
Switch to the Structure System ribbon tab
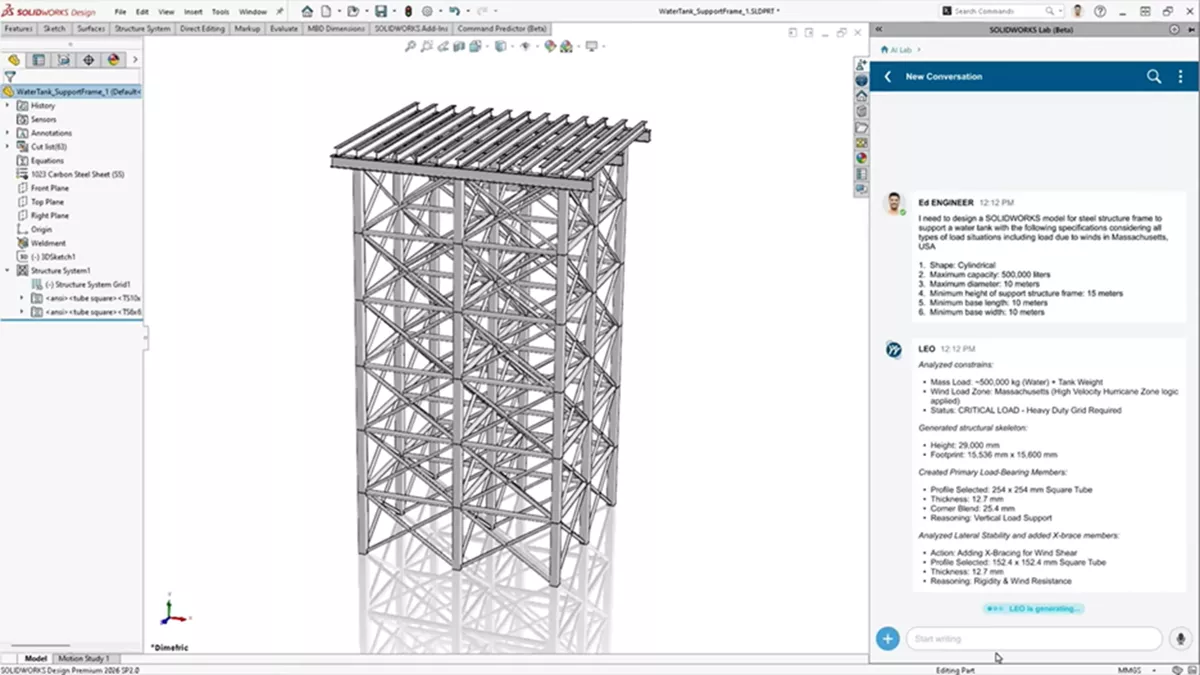[140, 29]
